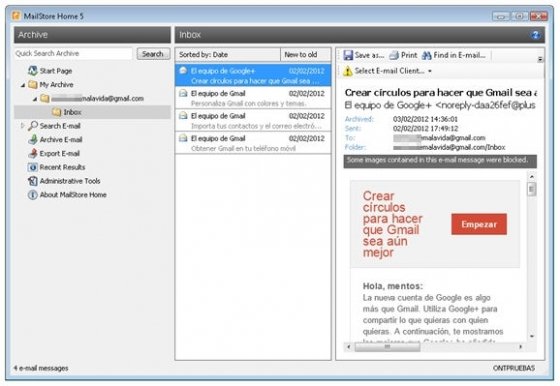
Task: Click the preview vertical scroll down arrow
Action: (x=531, y=336)
